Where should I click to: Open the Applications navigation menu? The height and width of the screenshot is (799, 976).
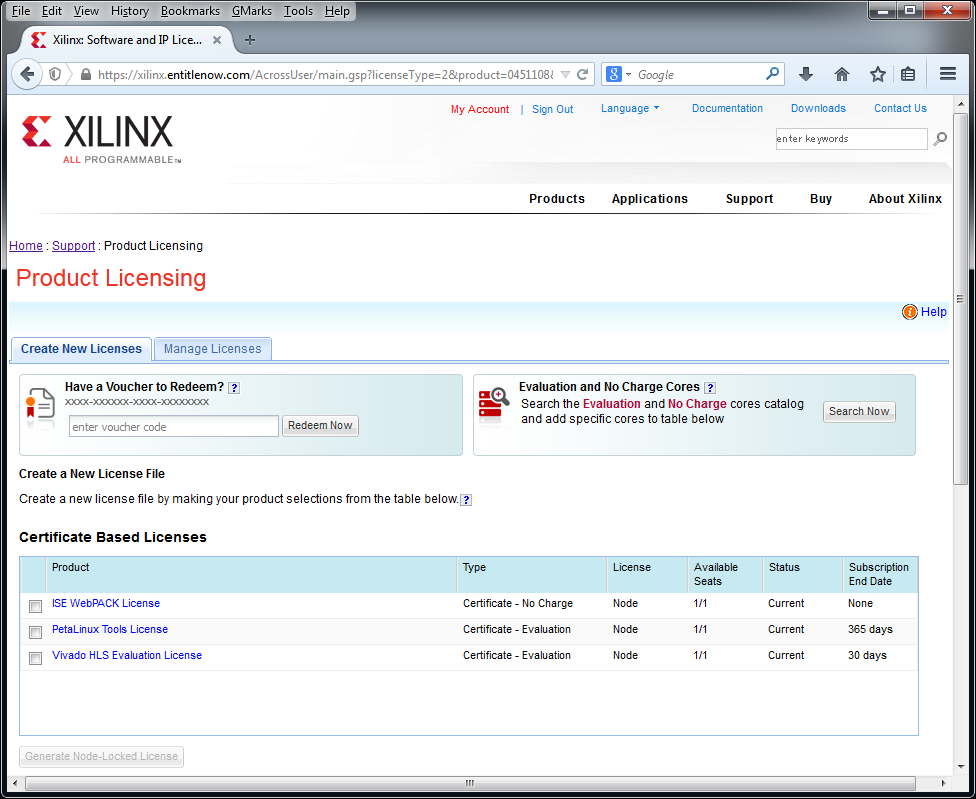[649, 199]
